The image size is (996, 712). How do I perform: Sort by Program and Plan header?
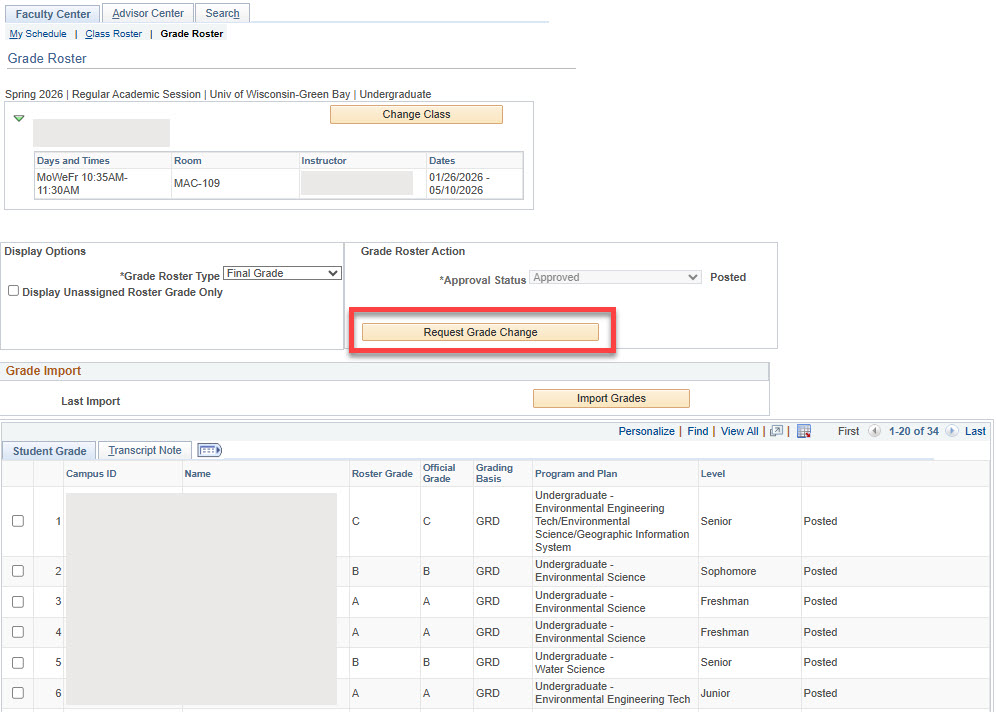[x=575, y=474]
